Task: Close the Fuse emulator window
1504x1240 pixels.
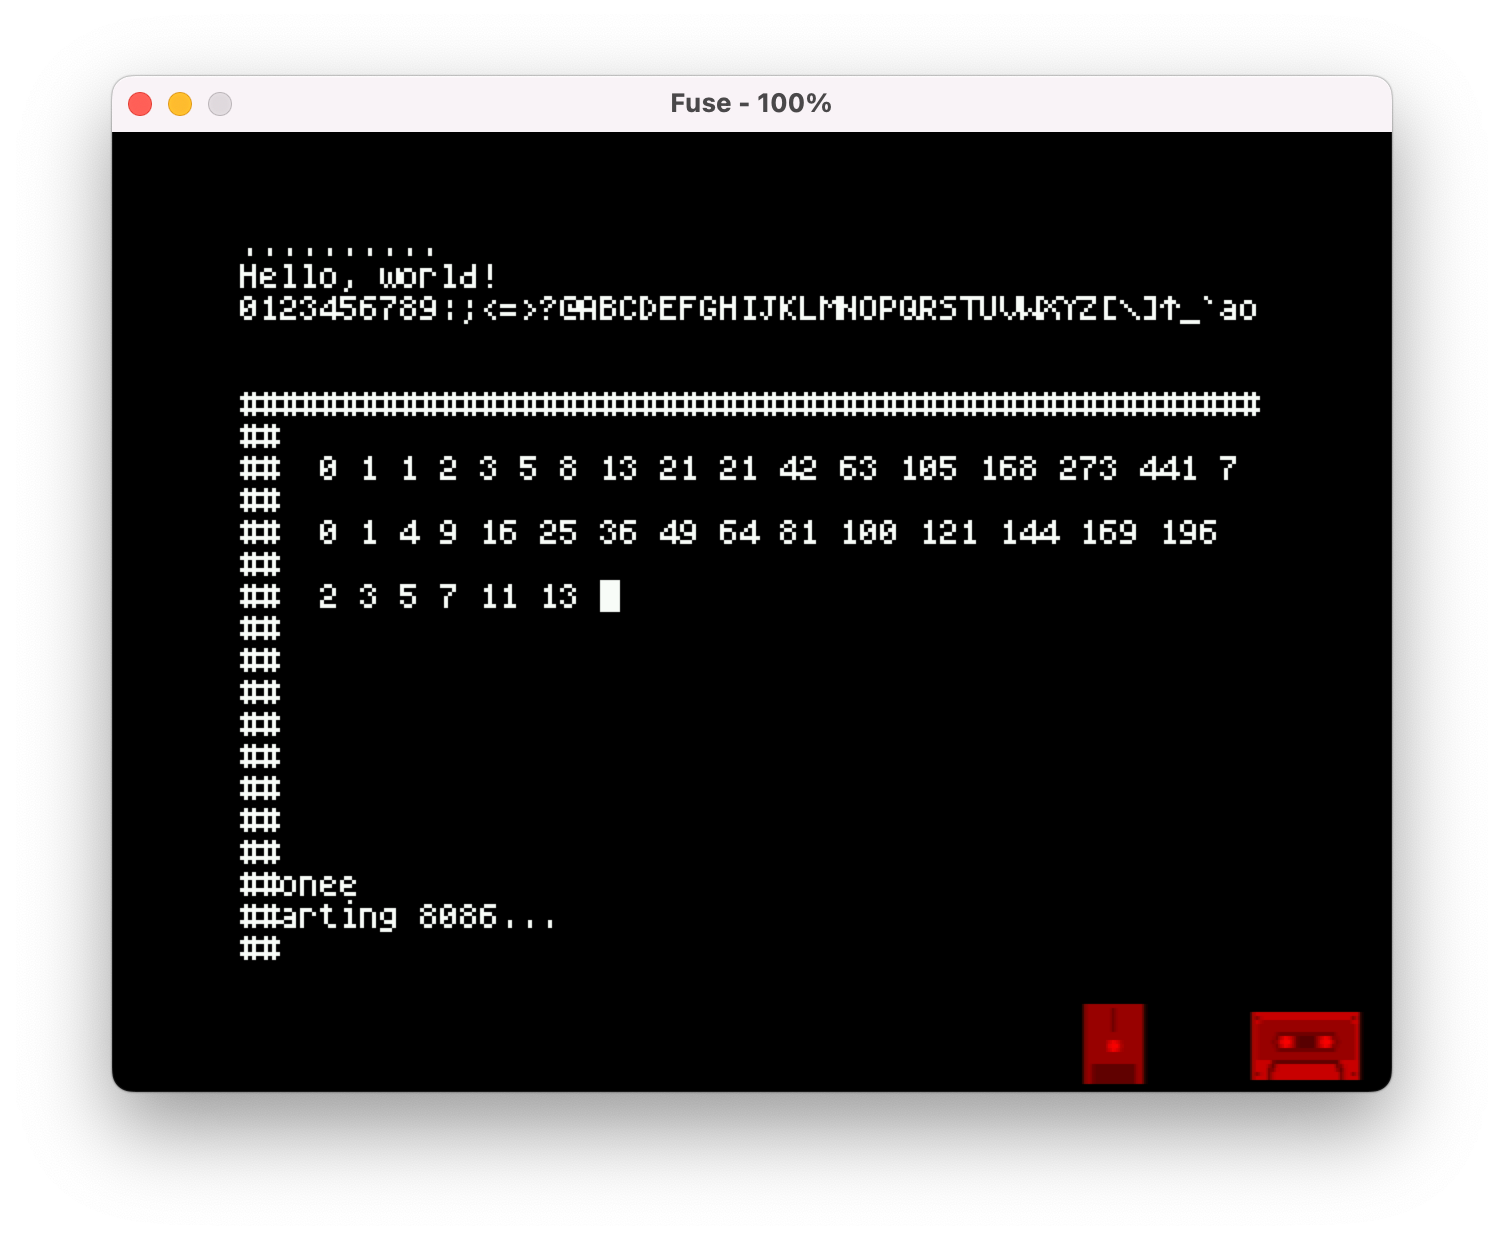Action: [x=140, y=104]
